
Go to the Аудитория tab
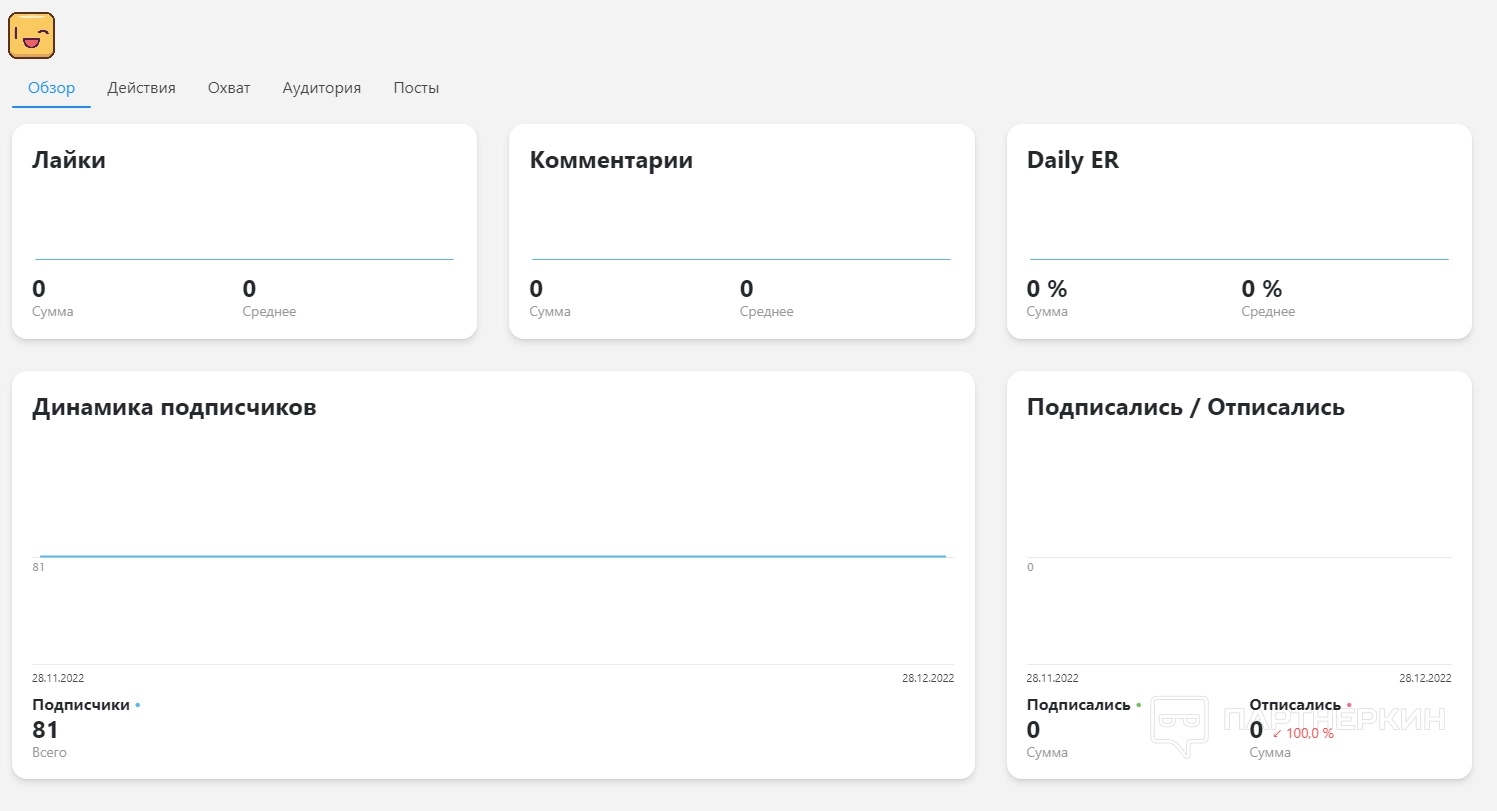coord(321,88)
